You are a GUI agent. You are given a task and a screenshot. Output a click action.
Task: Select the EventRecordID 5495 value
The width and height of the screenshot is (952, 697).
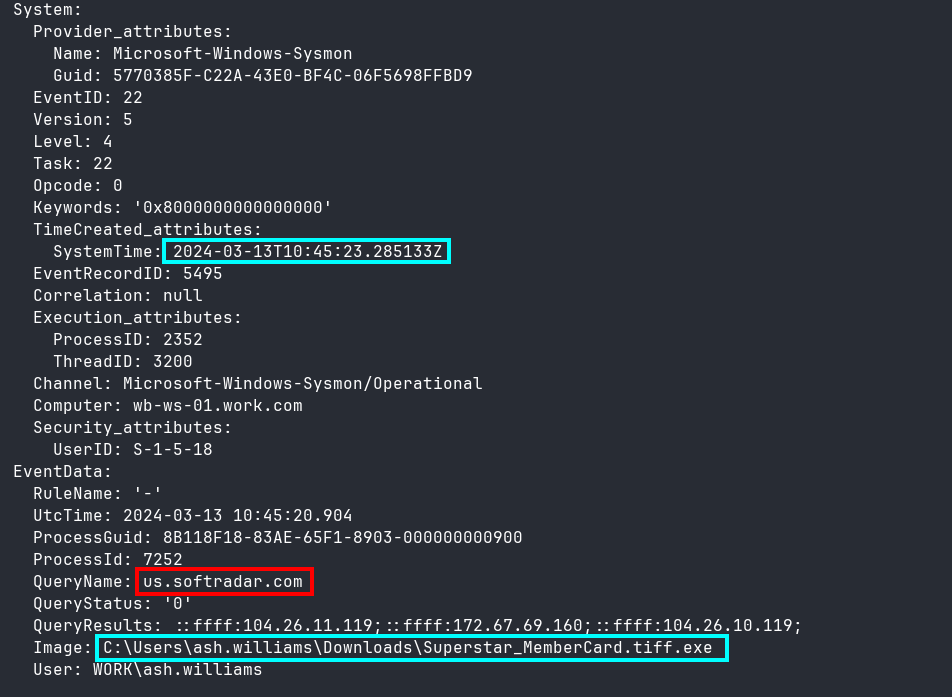pyautogui.click(x=203, y=274)
